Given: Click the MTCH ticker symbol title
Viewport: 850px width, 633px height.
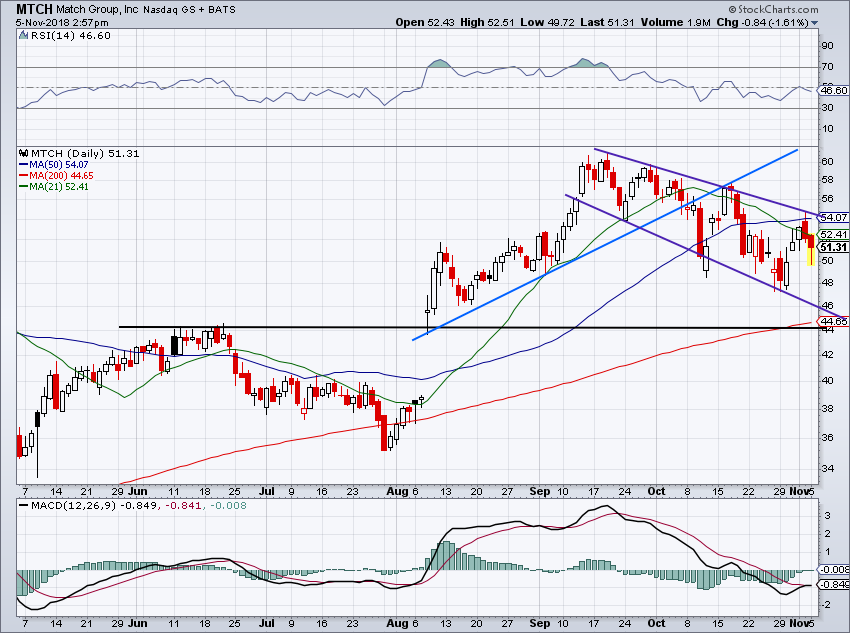Looking at the screenshot, I should point(34,9).
